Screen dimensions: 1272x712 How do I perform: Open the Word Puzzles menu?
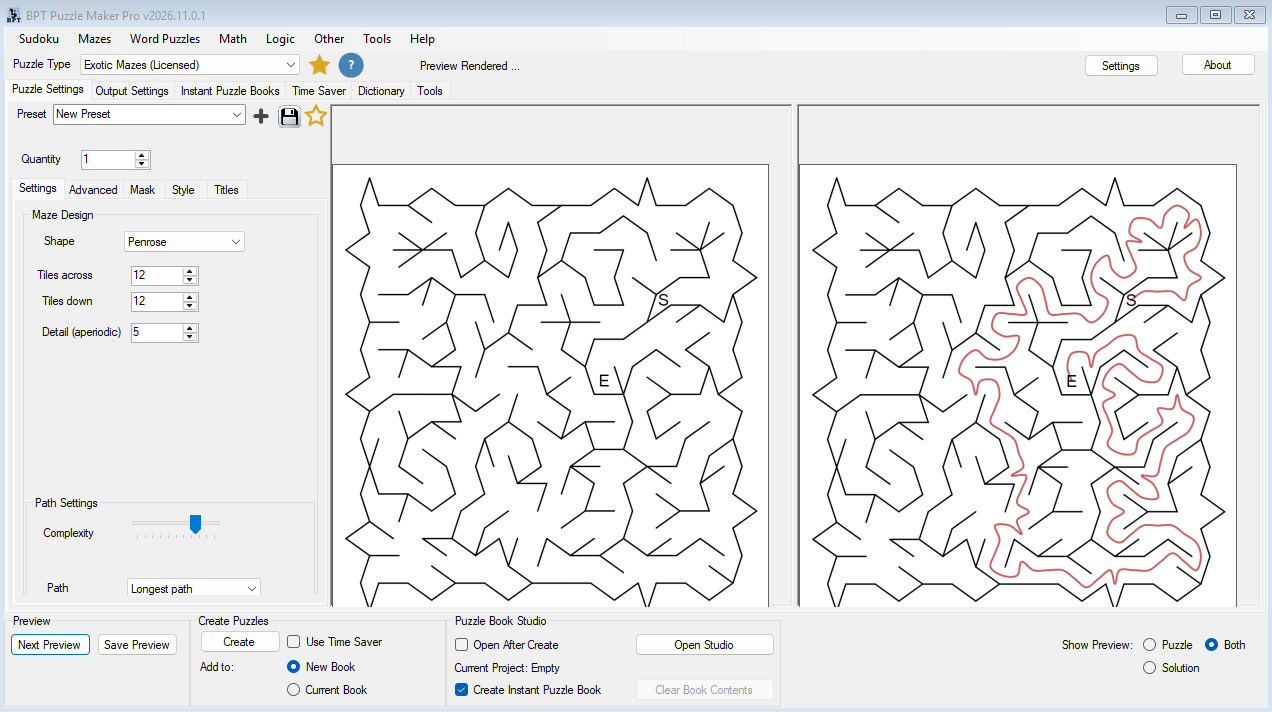[x=165, y=39]
